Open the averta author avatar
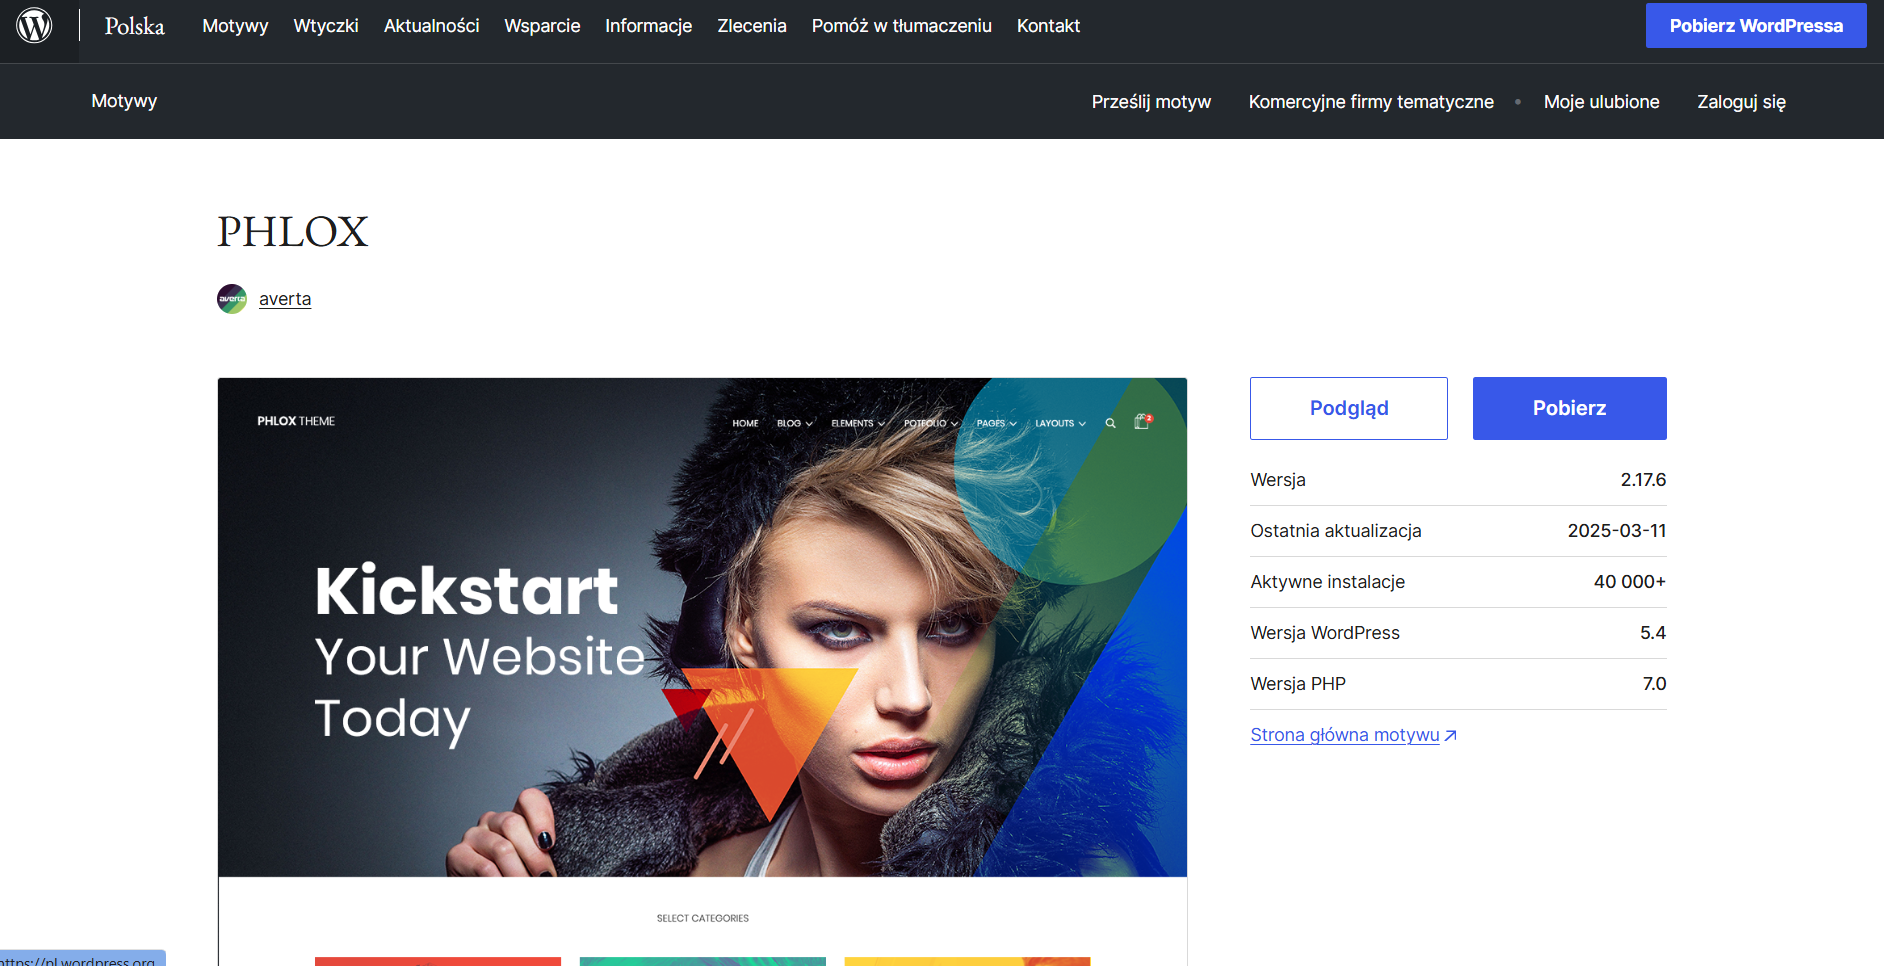The image size is (1884, 966). (232, 299)
